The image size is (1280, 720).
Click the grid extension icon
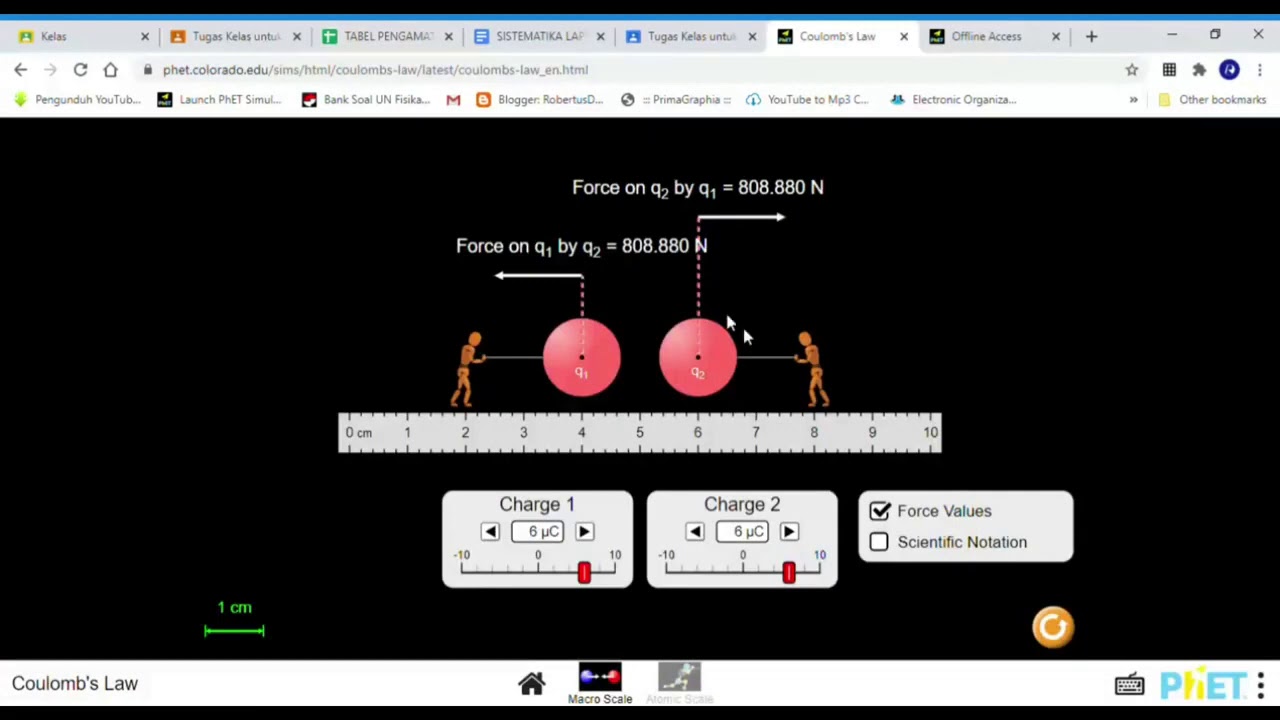click(1169, 70)
